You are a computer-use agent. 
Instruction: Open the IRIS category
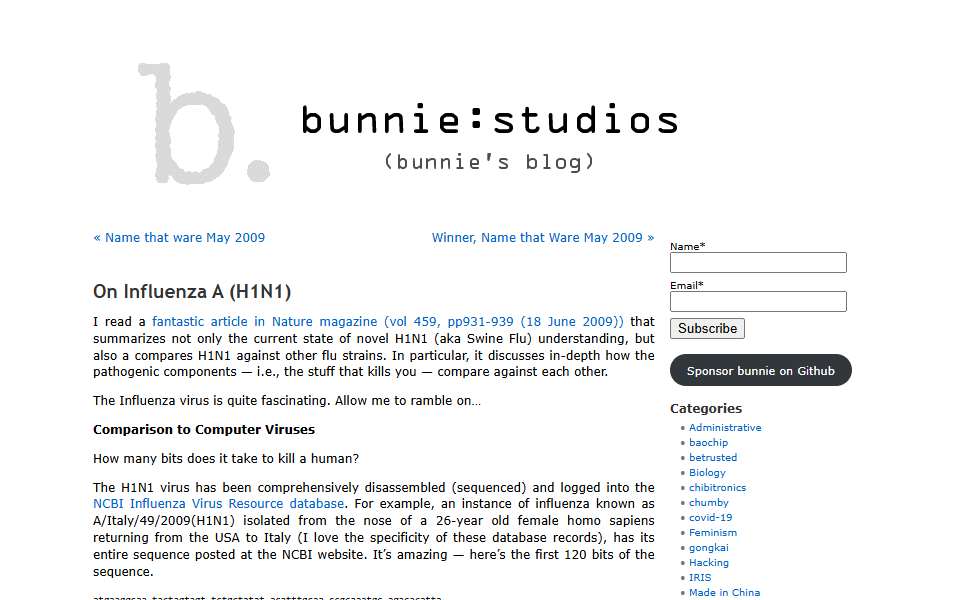point(700,577)
